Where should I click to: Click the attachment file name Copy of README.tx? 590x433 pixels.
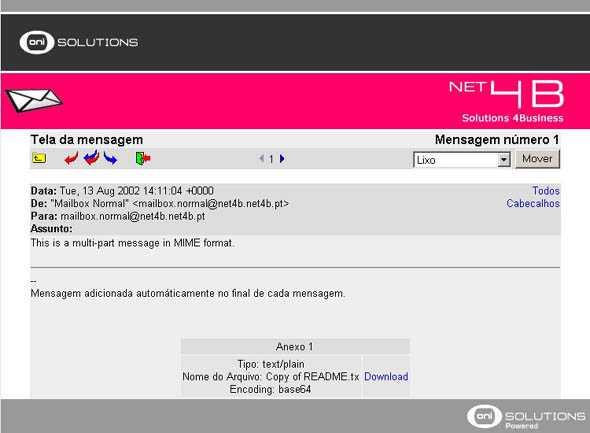click(x=312, y=377)
